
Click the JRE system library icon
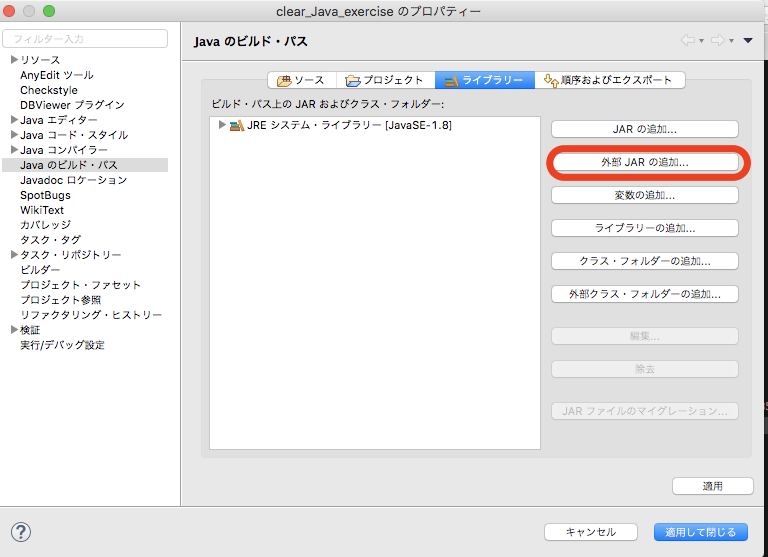(x=237, y=125)
